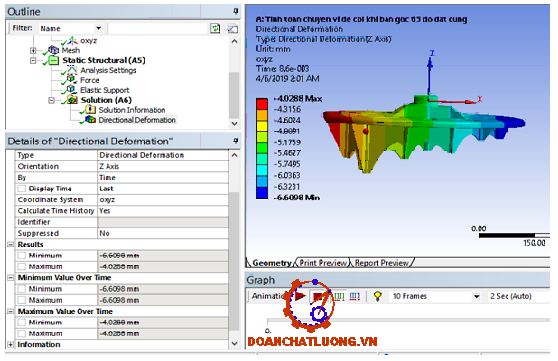
Task: Select the Directional Deformation result in the tree
Action: point(137,120)
